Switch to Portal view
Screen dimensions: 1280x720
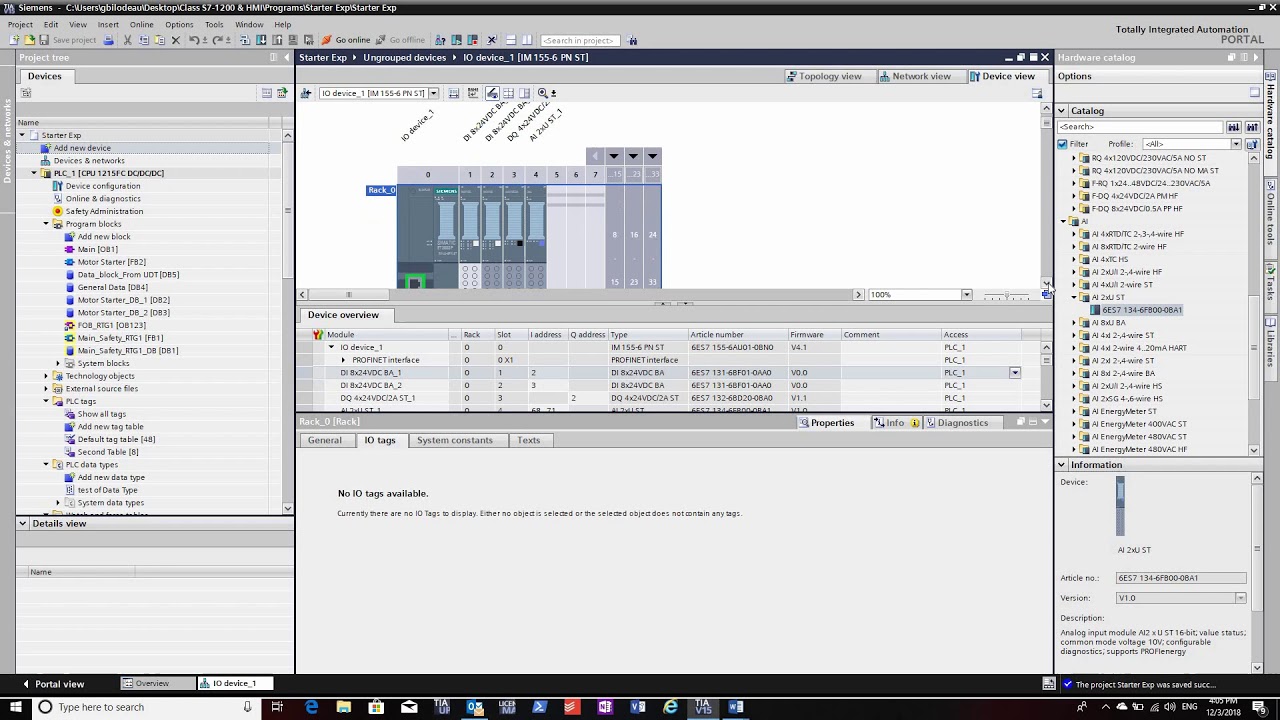point(53,684)
